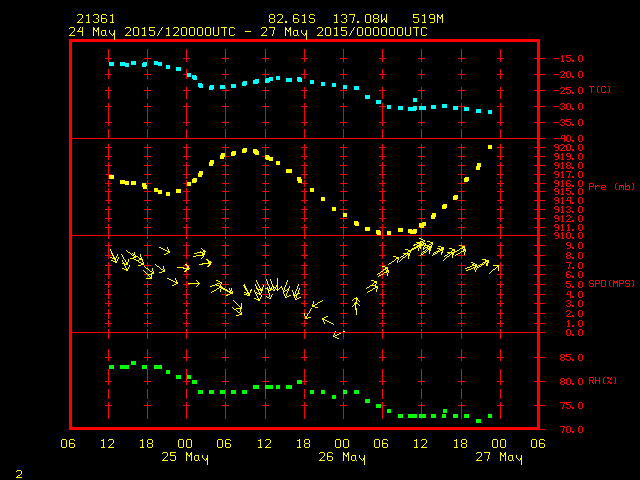Viewport: 640px width, 480px height.
Task: Click the RH(%) humidity axis label
Action: point(602,380)
